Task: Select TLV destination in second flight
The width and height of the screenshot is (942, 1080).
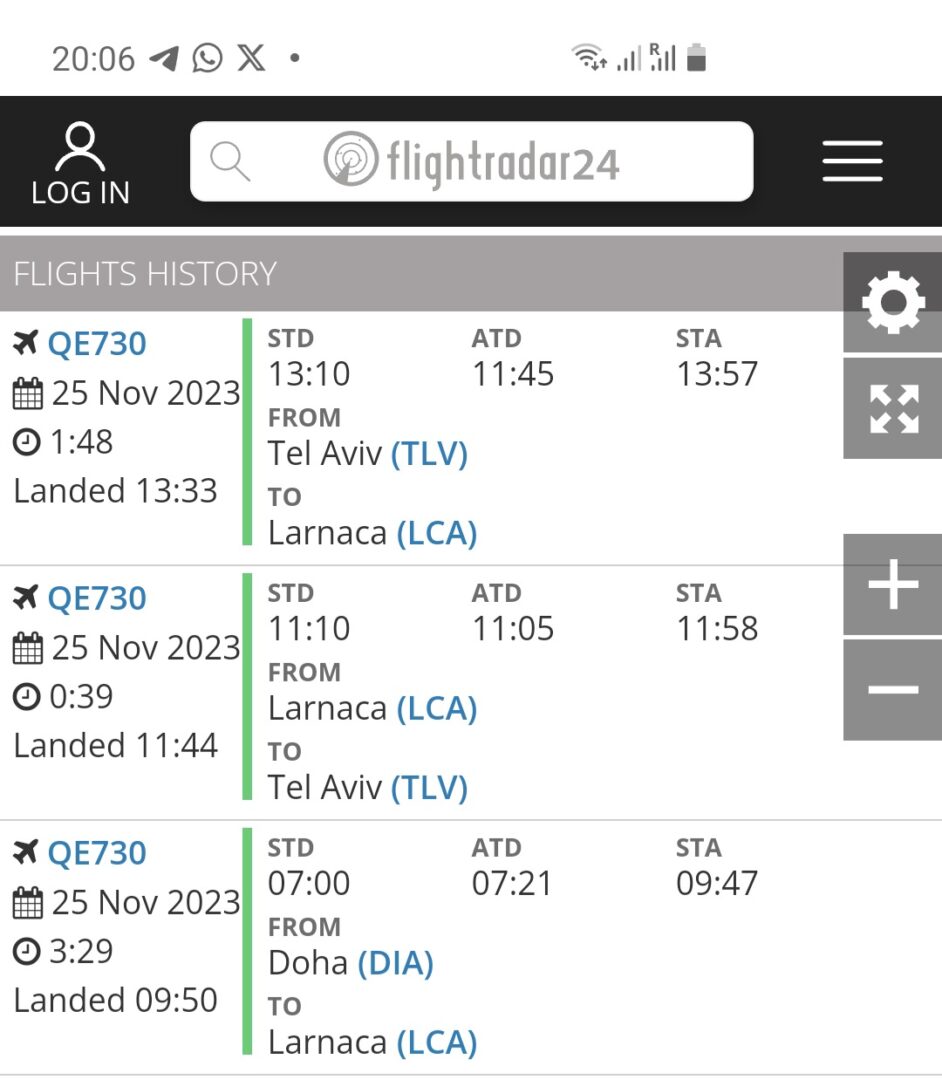Action: [x=430, y=788]
